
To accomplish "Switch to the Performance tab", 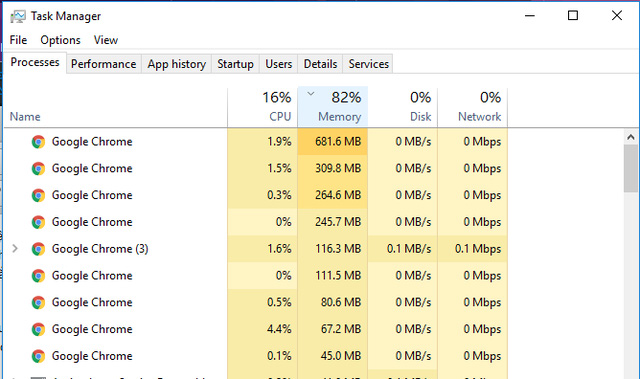I will pos(104,64).
